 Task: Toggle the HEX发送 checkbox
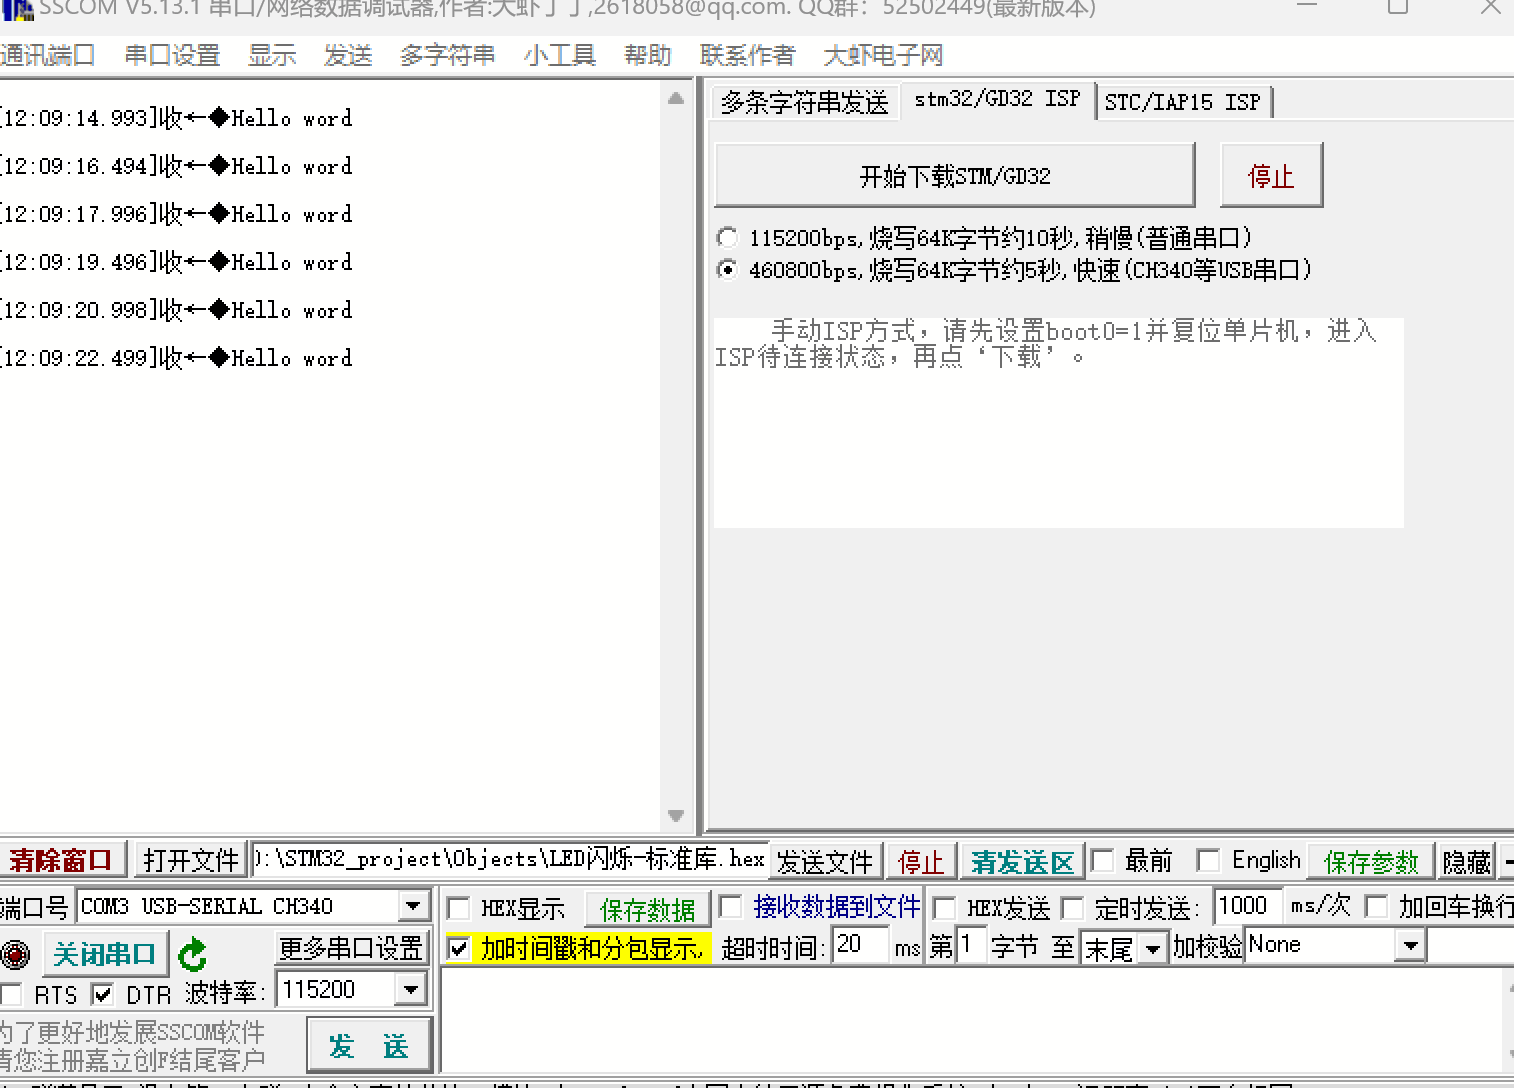tap(943, 908)
